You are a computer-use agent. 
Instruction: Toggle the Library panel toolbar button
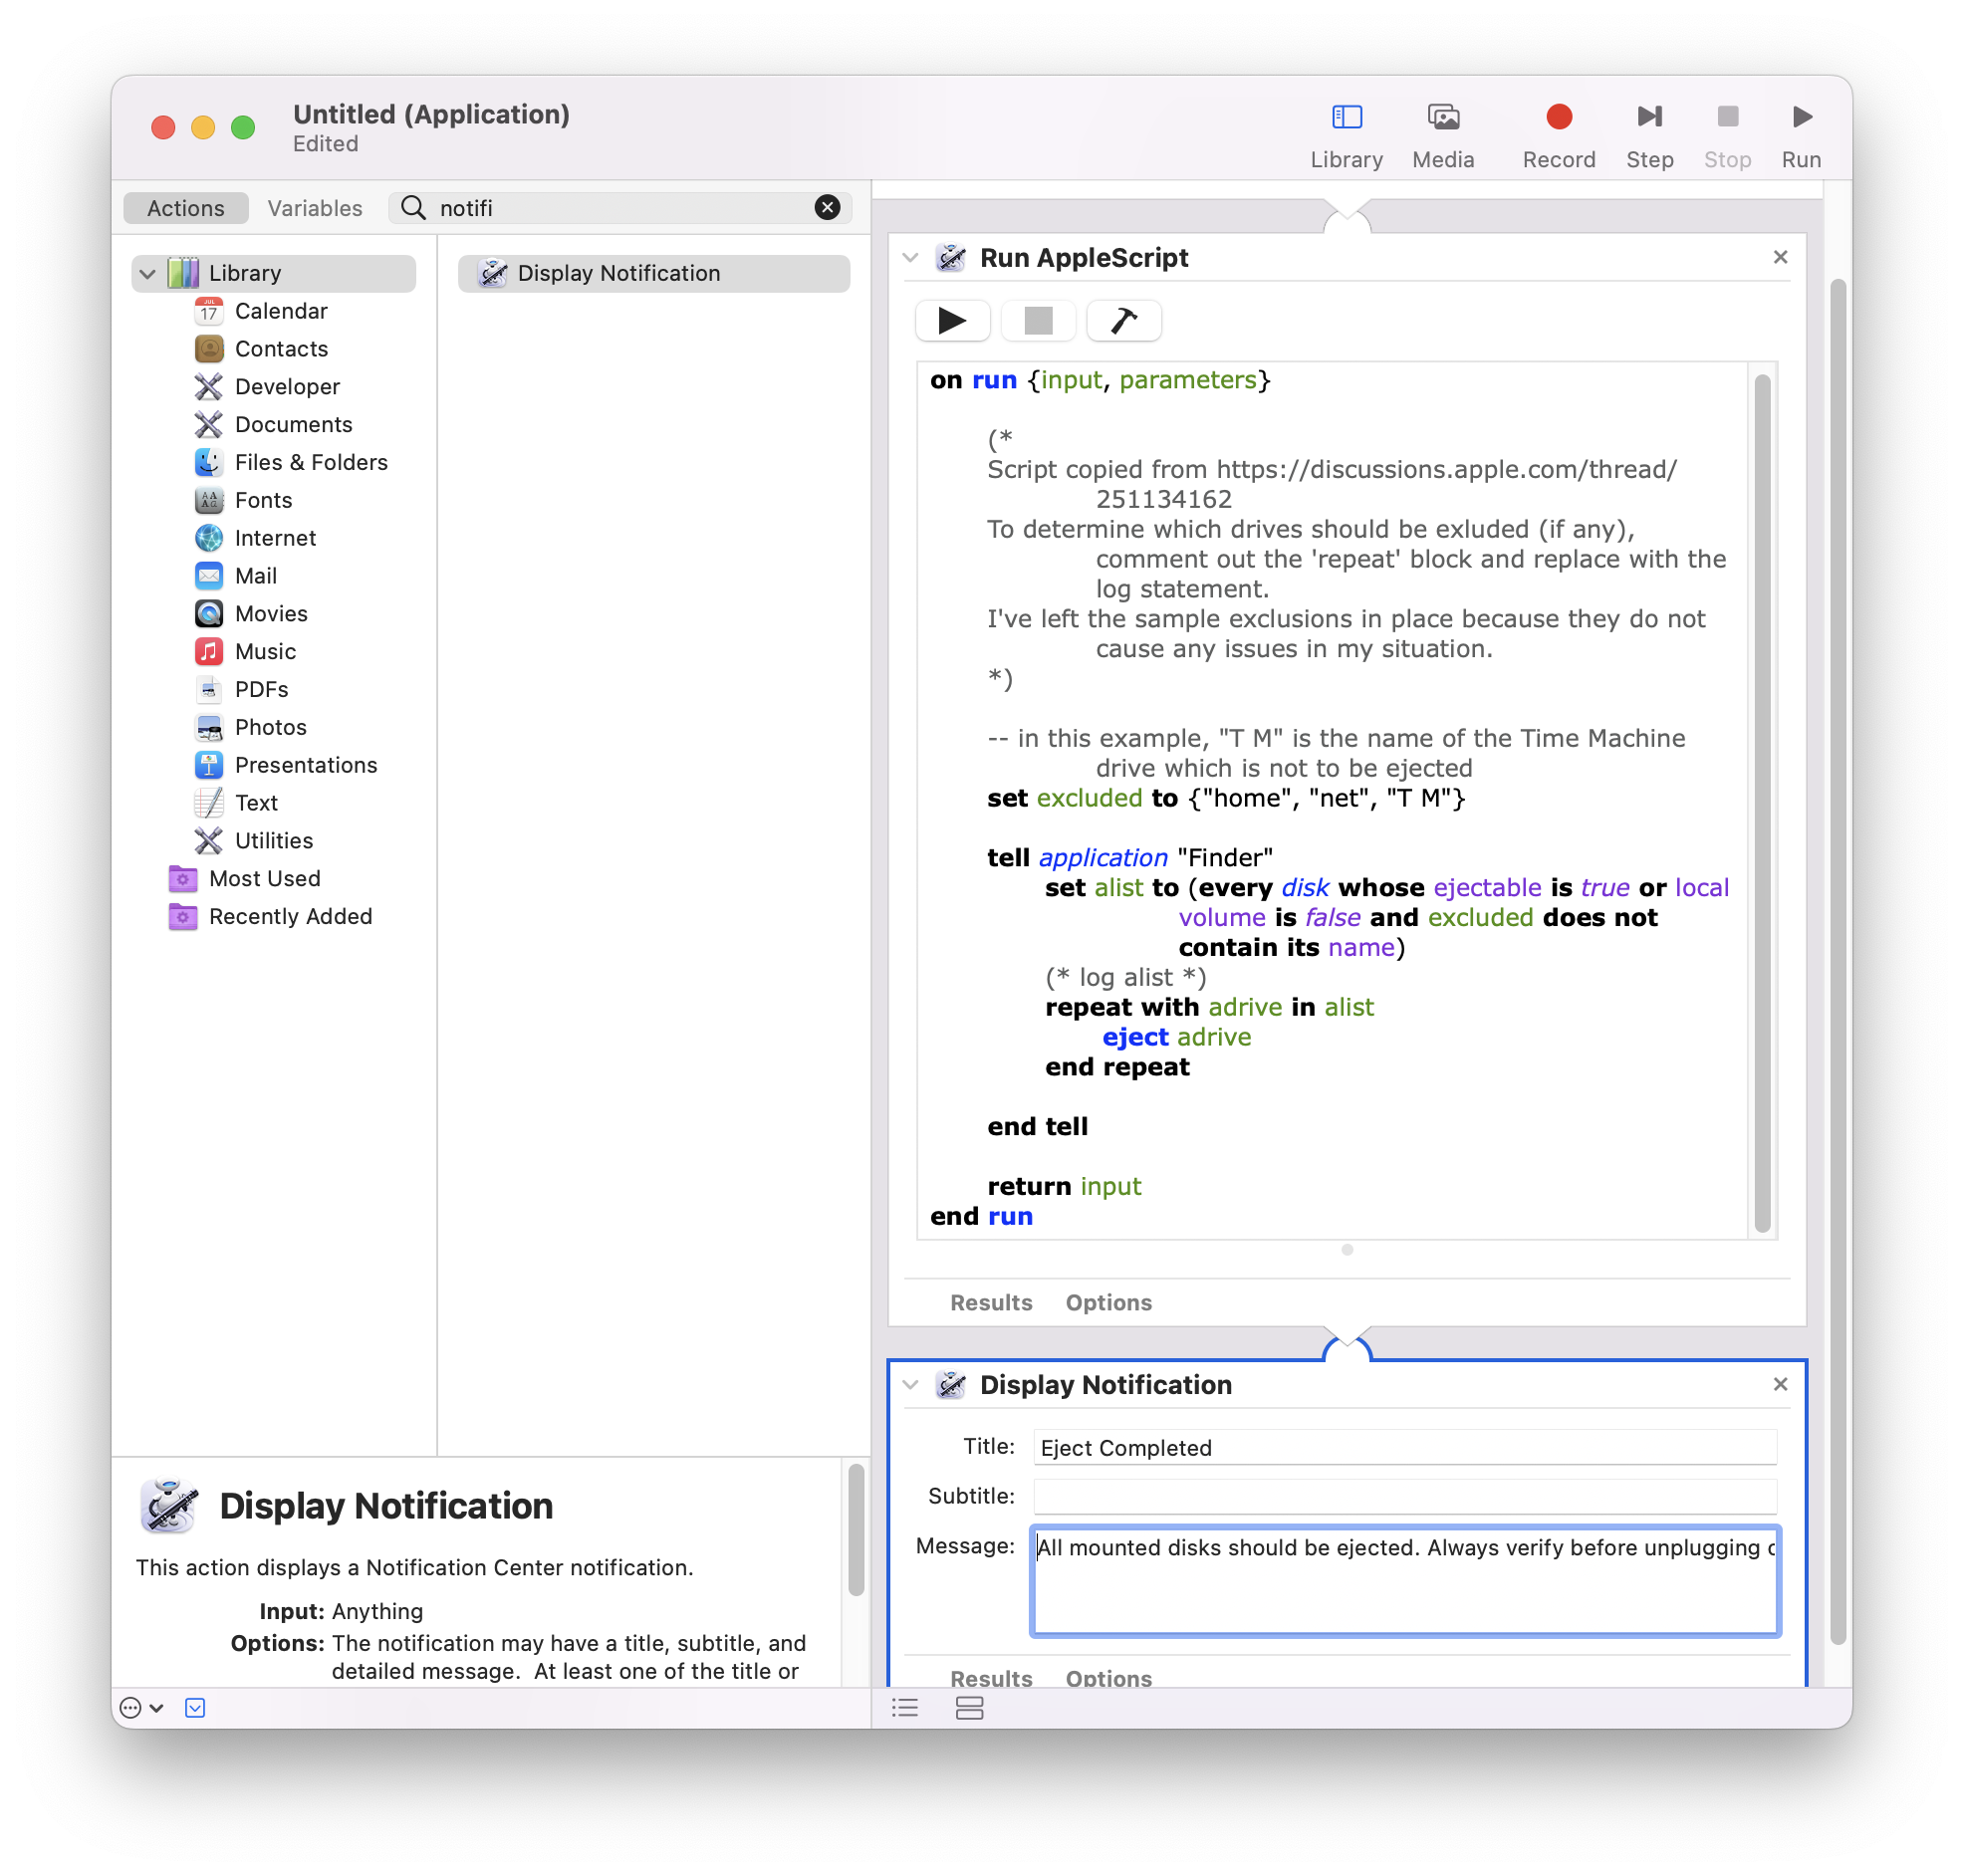click(1346, 136)
